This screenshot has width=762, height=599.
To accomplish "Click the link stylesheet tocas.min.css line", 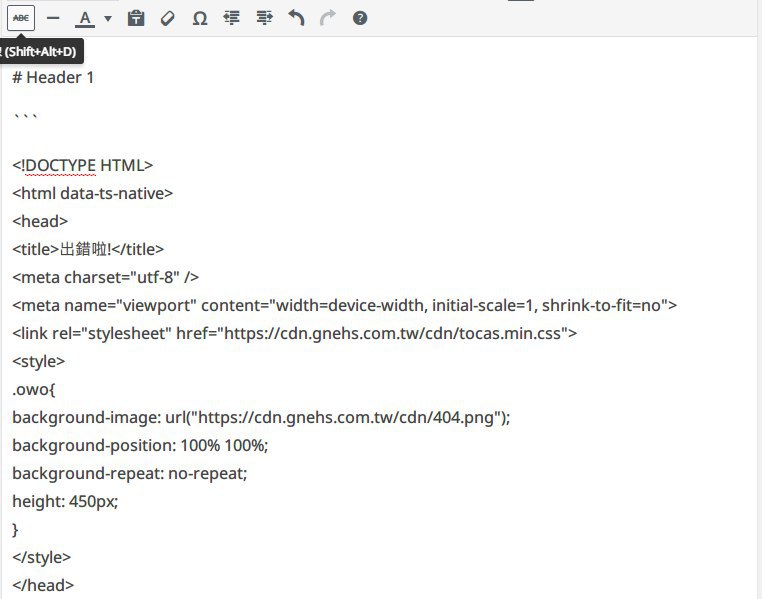I will 294,333.
